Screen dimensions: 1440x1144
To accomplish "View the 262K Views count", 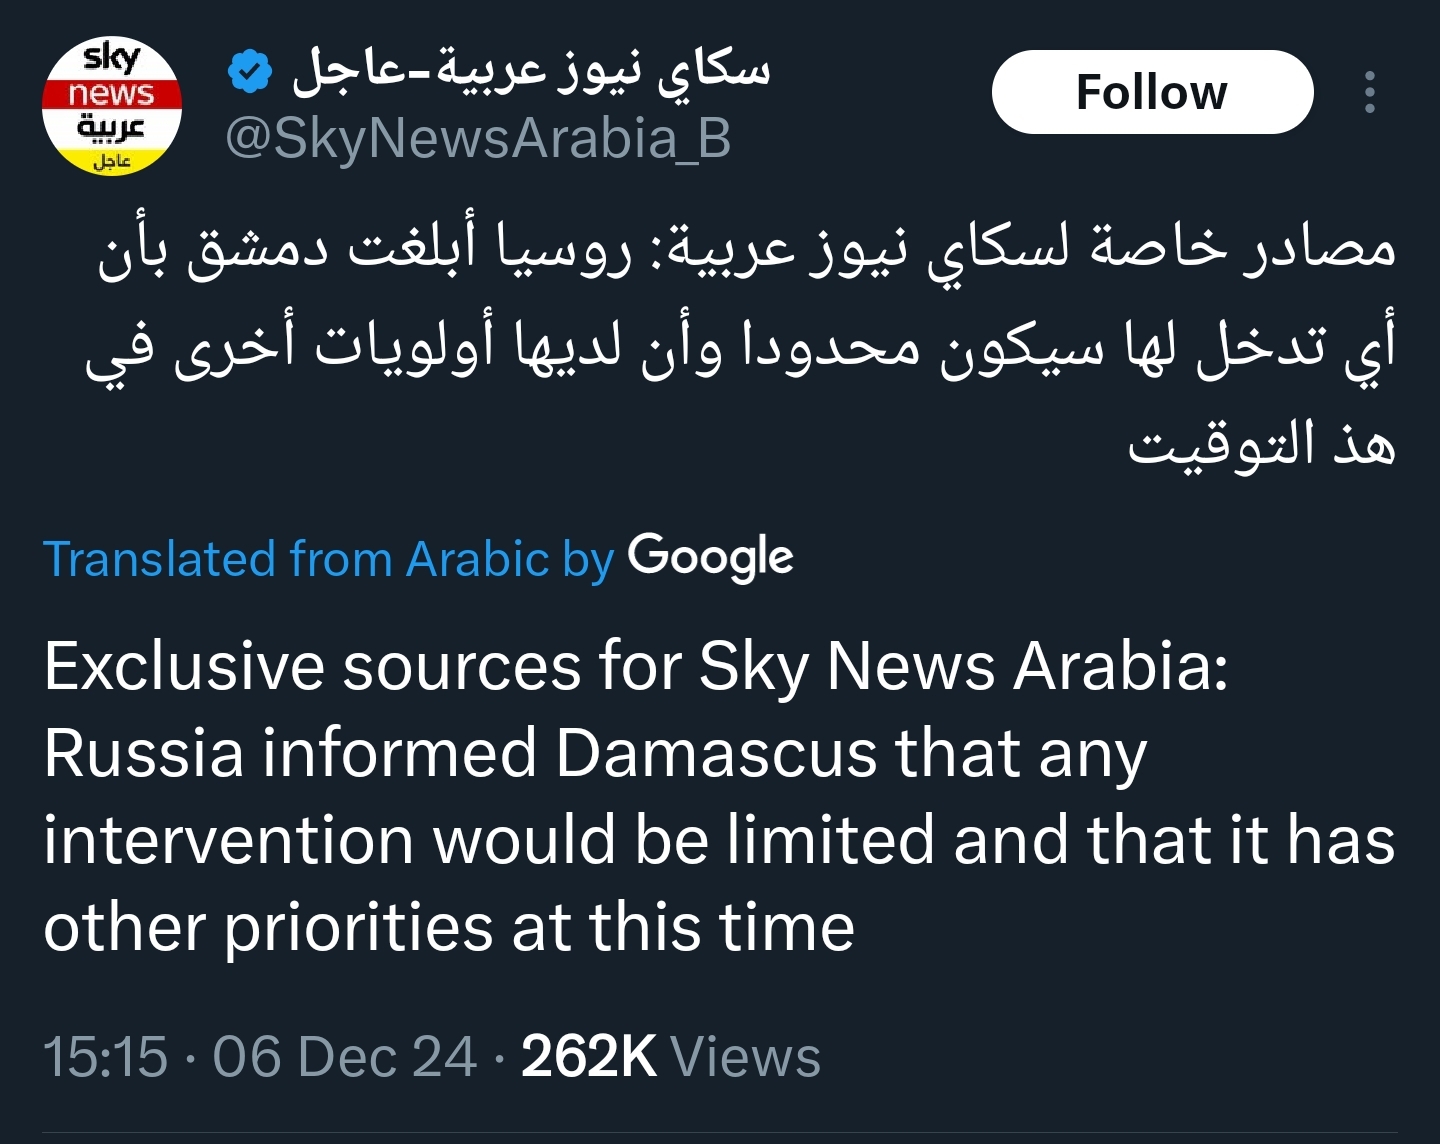I will point(670,1057).
